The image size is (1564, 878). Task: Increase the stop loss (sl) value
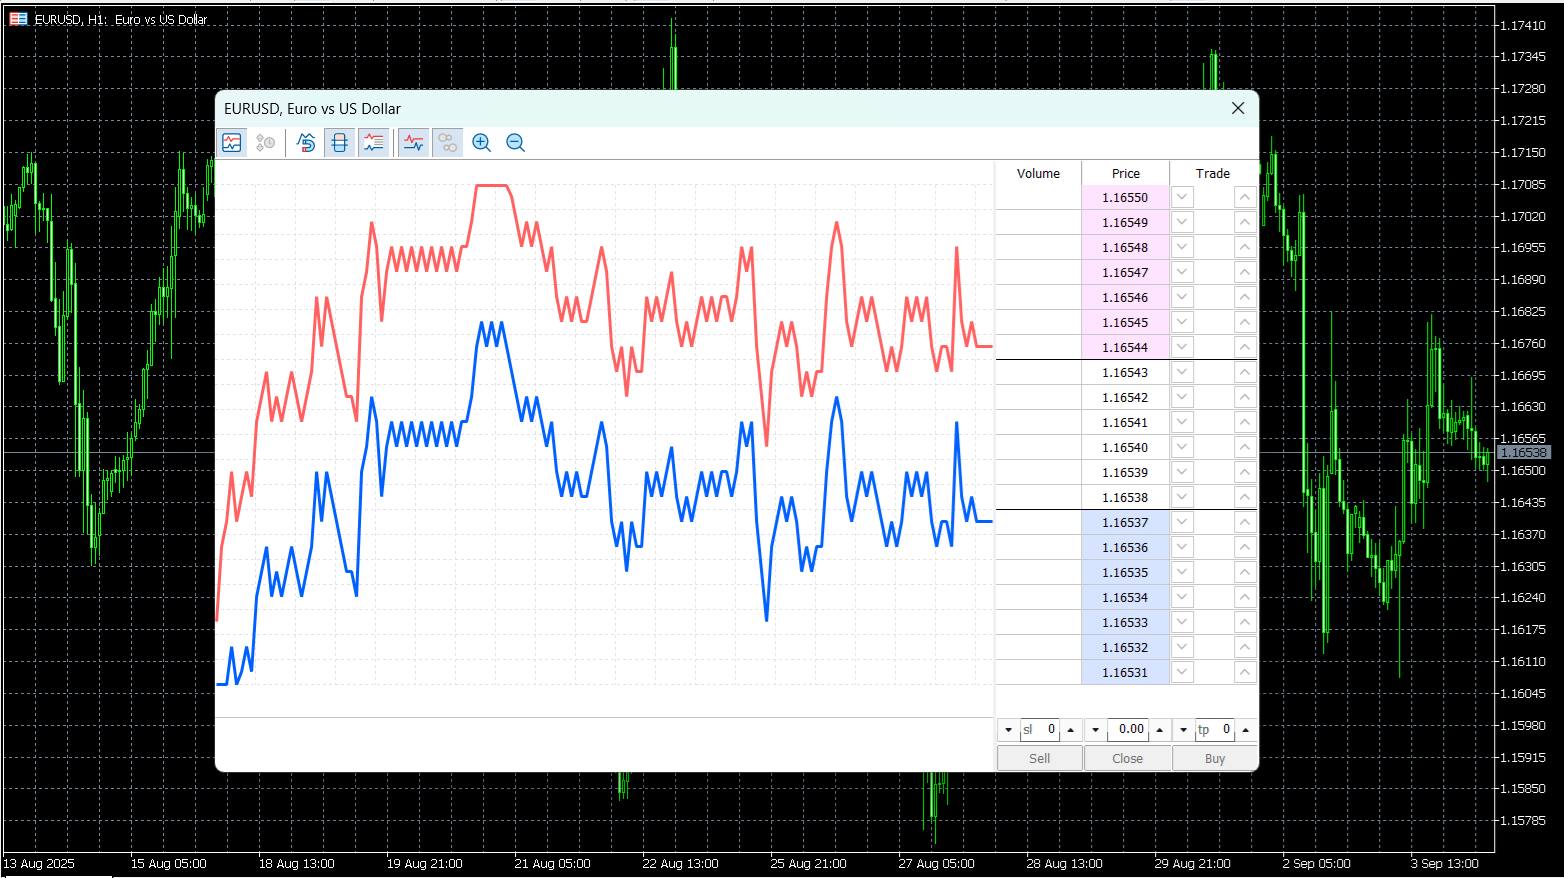[x=1071, y=730]
